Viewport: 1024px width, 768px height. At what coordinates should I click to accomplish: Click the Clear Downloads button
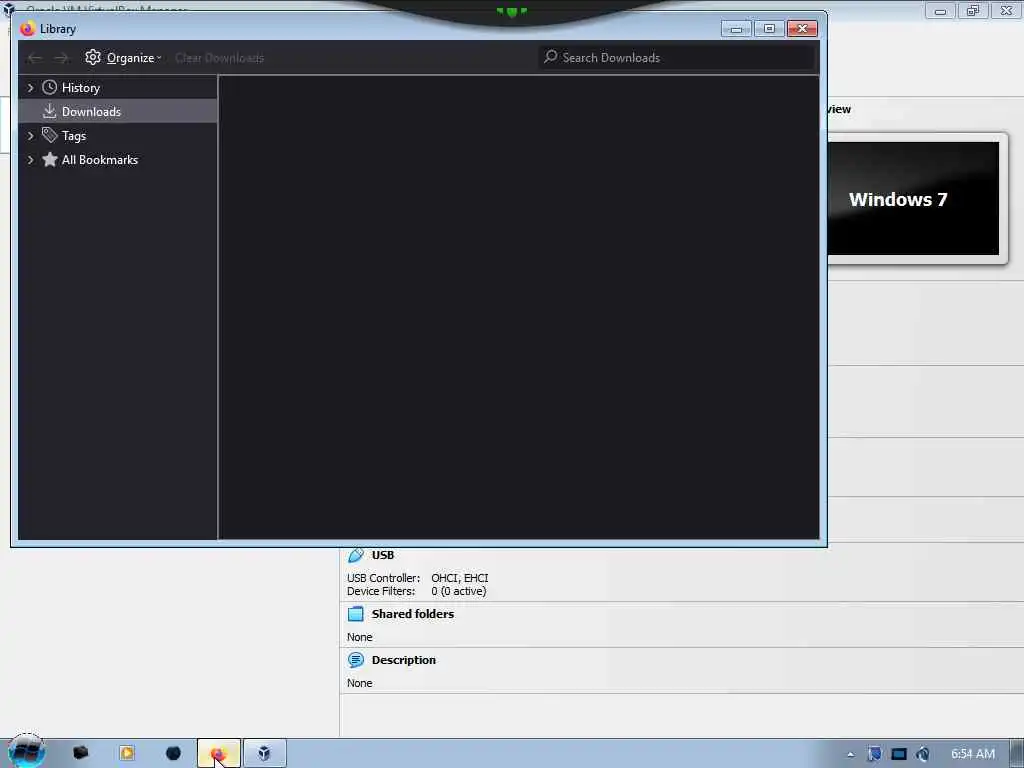pos(219,58)
